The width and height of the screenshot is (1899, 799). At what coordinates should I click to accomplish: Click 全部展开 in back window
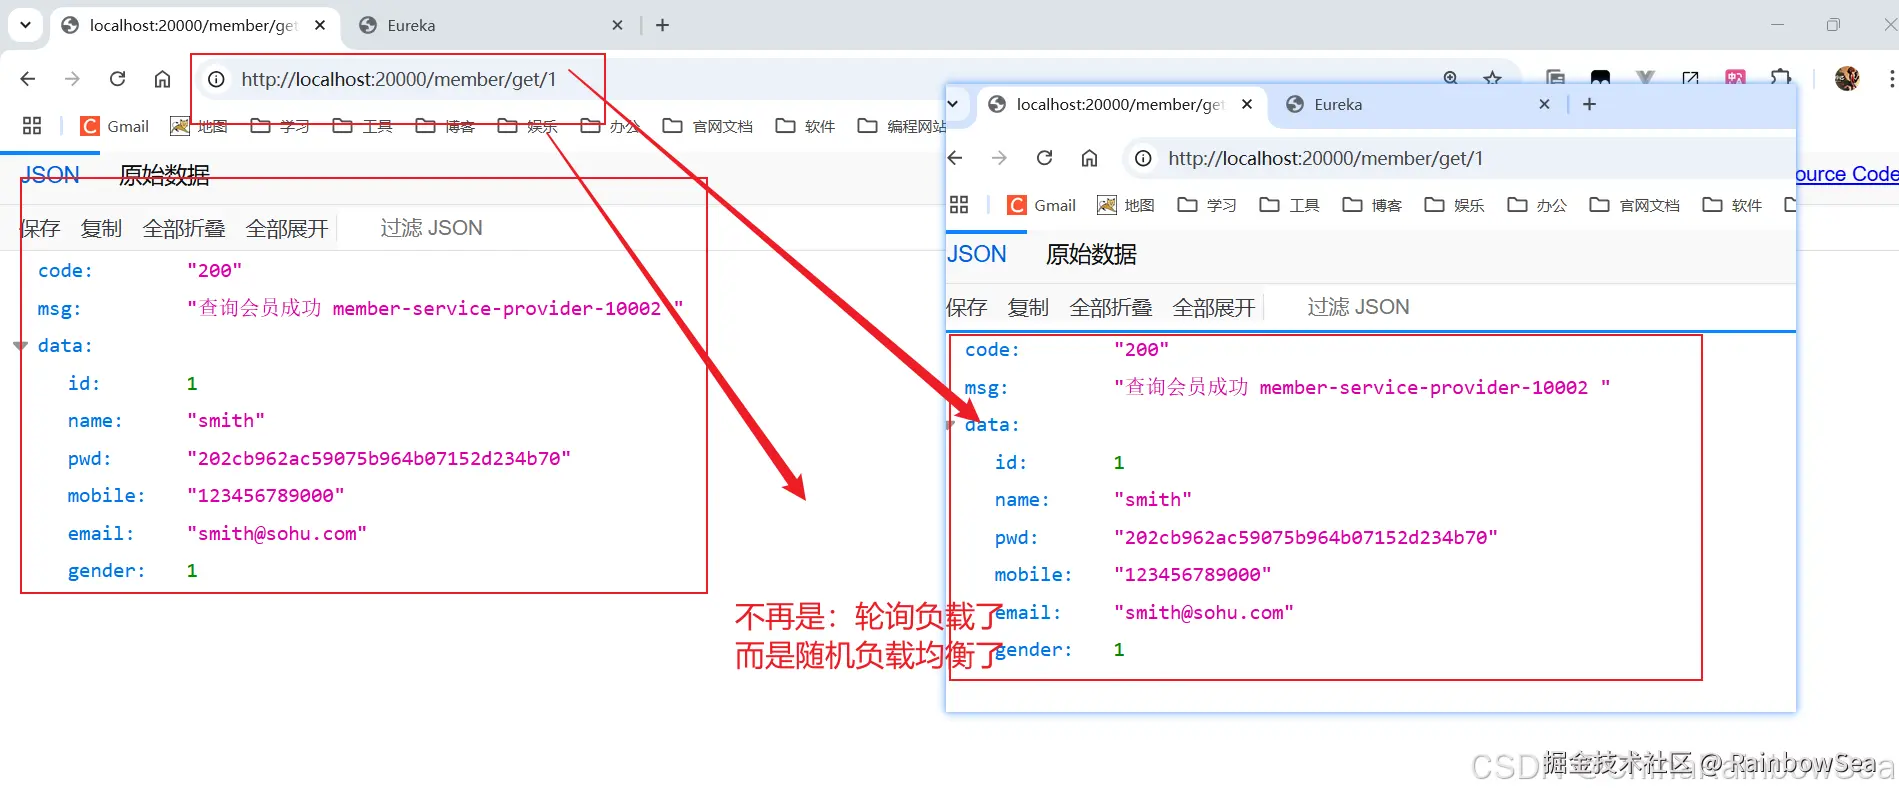(287, 229)
